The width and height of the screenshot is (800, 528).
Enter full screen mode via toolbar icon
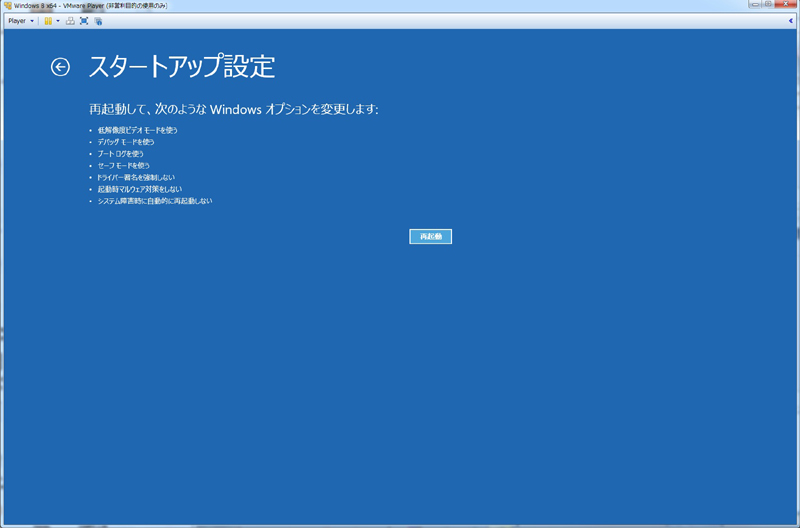pyautogui.click(x=84, y=21)
